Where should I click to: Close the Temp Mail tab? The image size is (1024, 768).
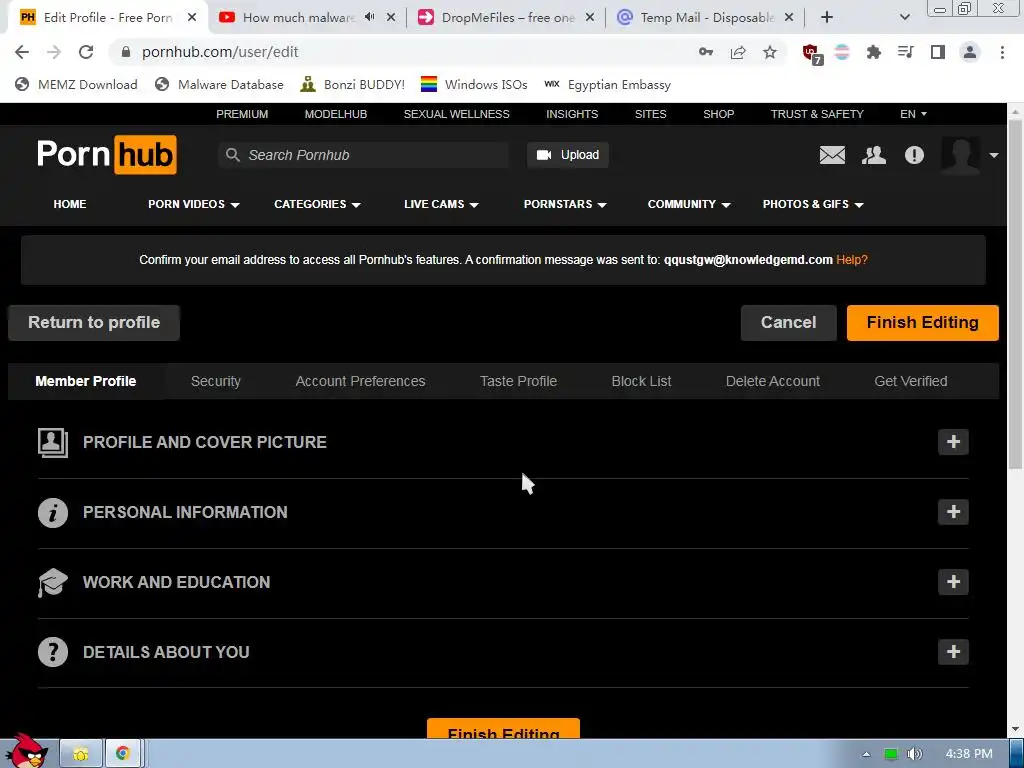[789, 18]
